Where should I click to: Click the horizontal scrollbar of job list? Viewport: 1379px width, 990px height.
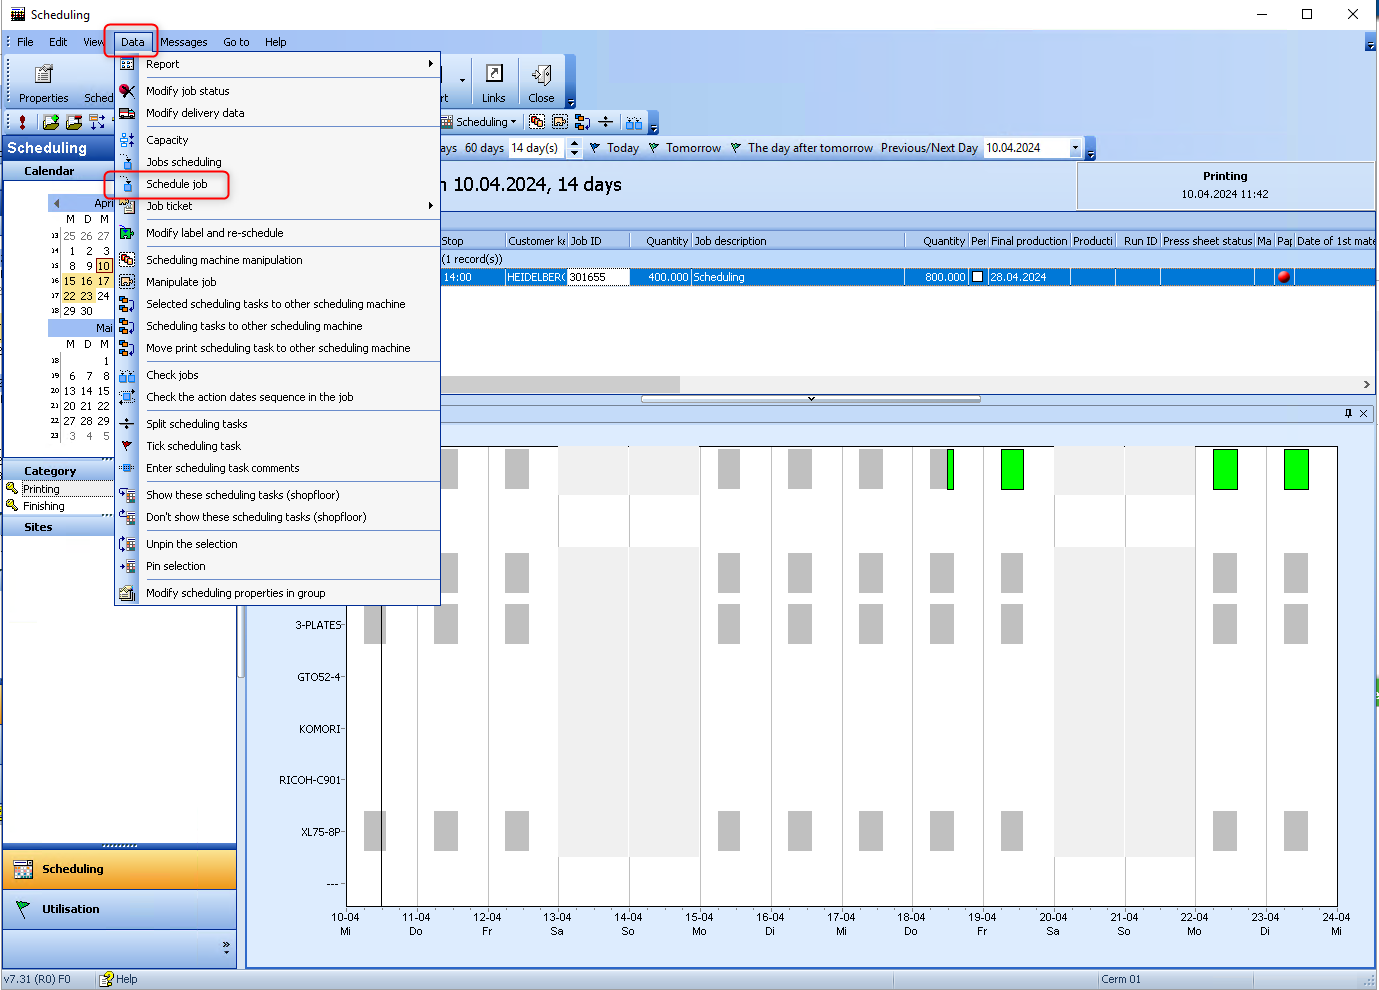[560, 384]
